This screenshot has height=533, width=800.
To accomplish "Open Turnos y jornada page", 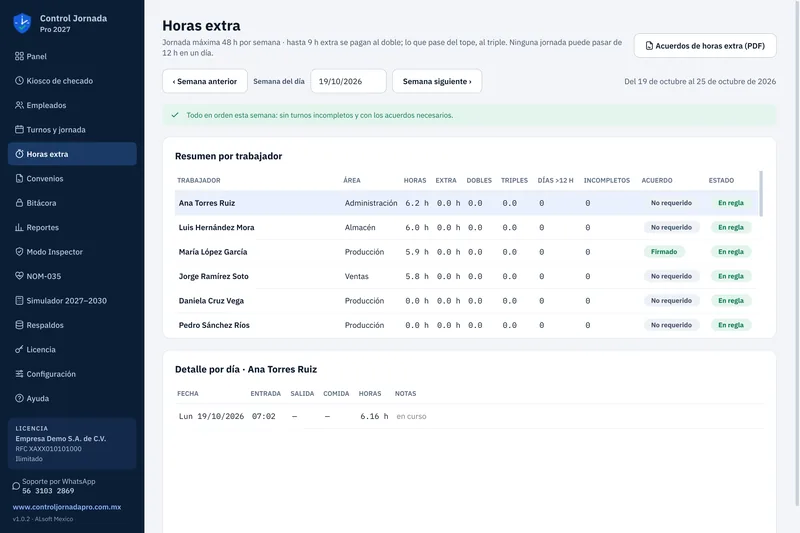I will (x=72, y=130).
